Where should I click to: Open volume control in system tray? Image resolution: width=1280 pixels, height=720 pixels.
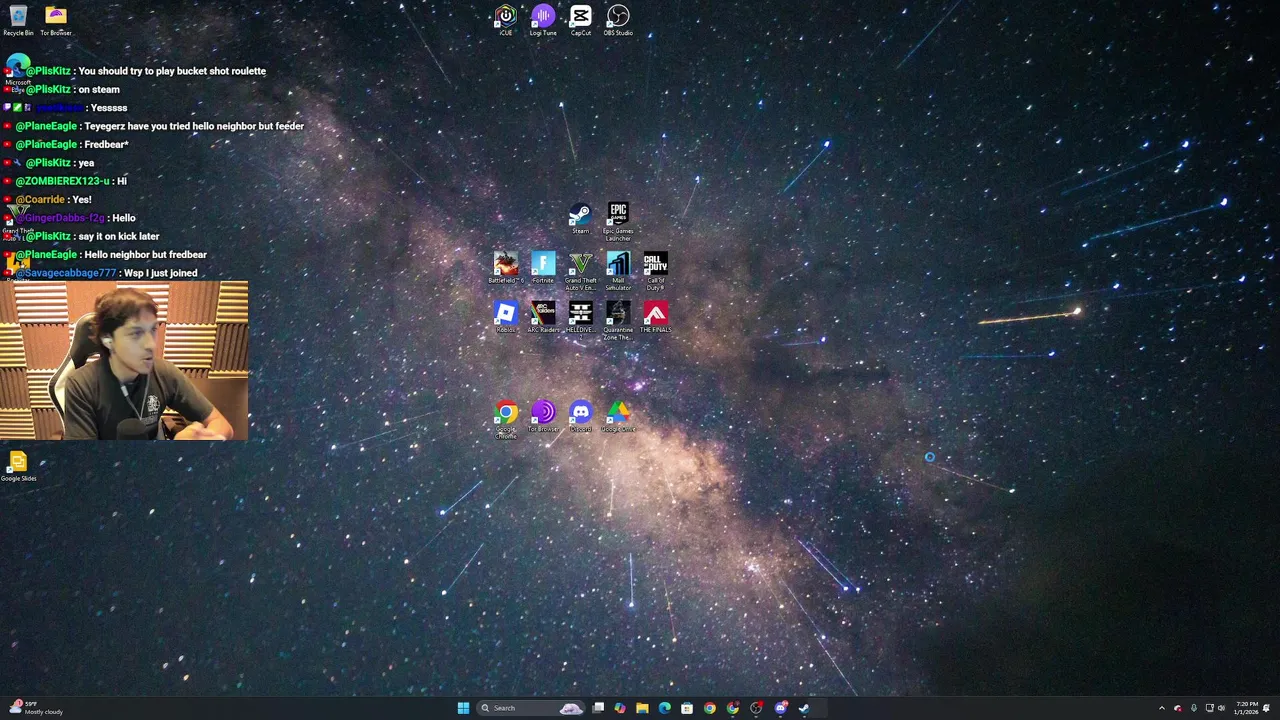(1221, 708)
